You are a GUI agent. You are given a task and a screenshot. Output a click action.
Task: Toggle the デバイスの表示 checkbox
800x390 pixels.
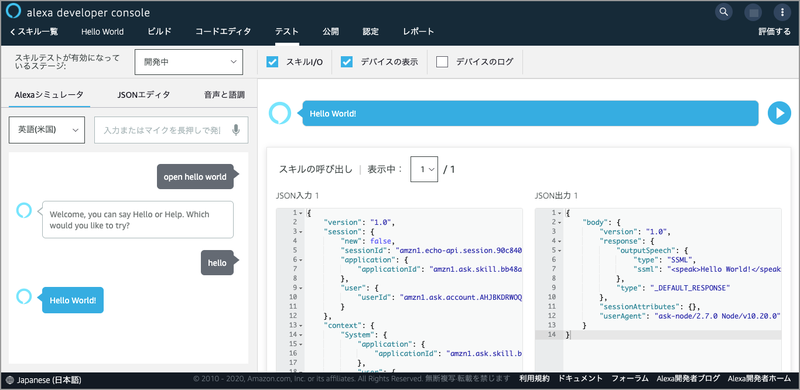pyautogui.click(x=347, y=62)
